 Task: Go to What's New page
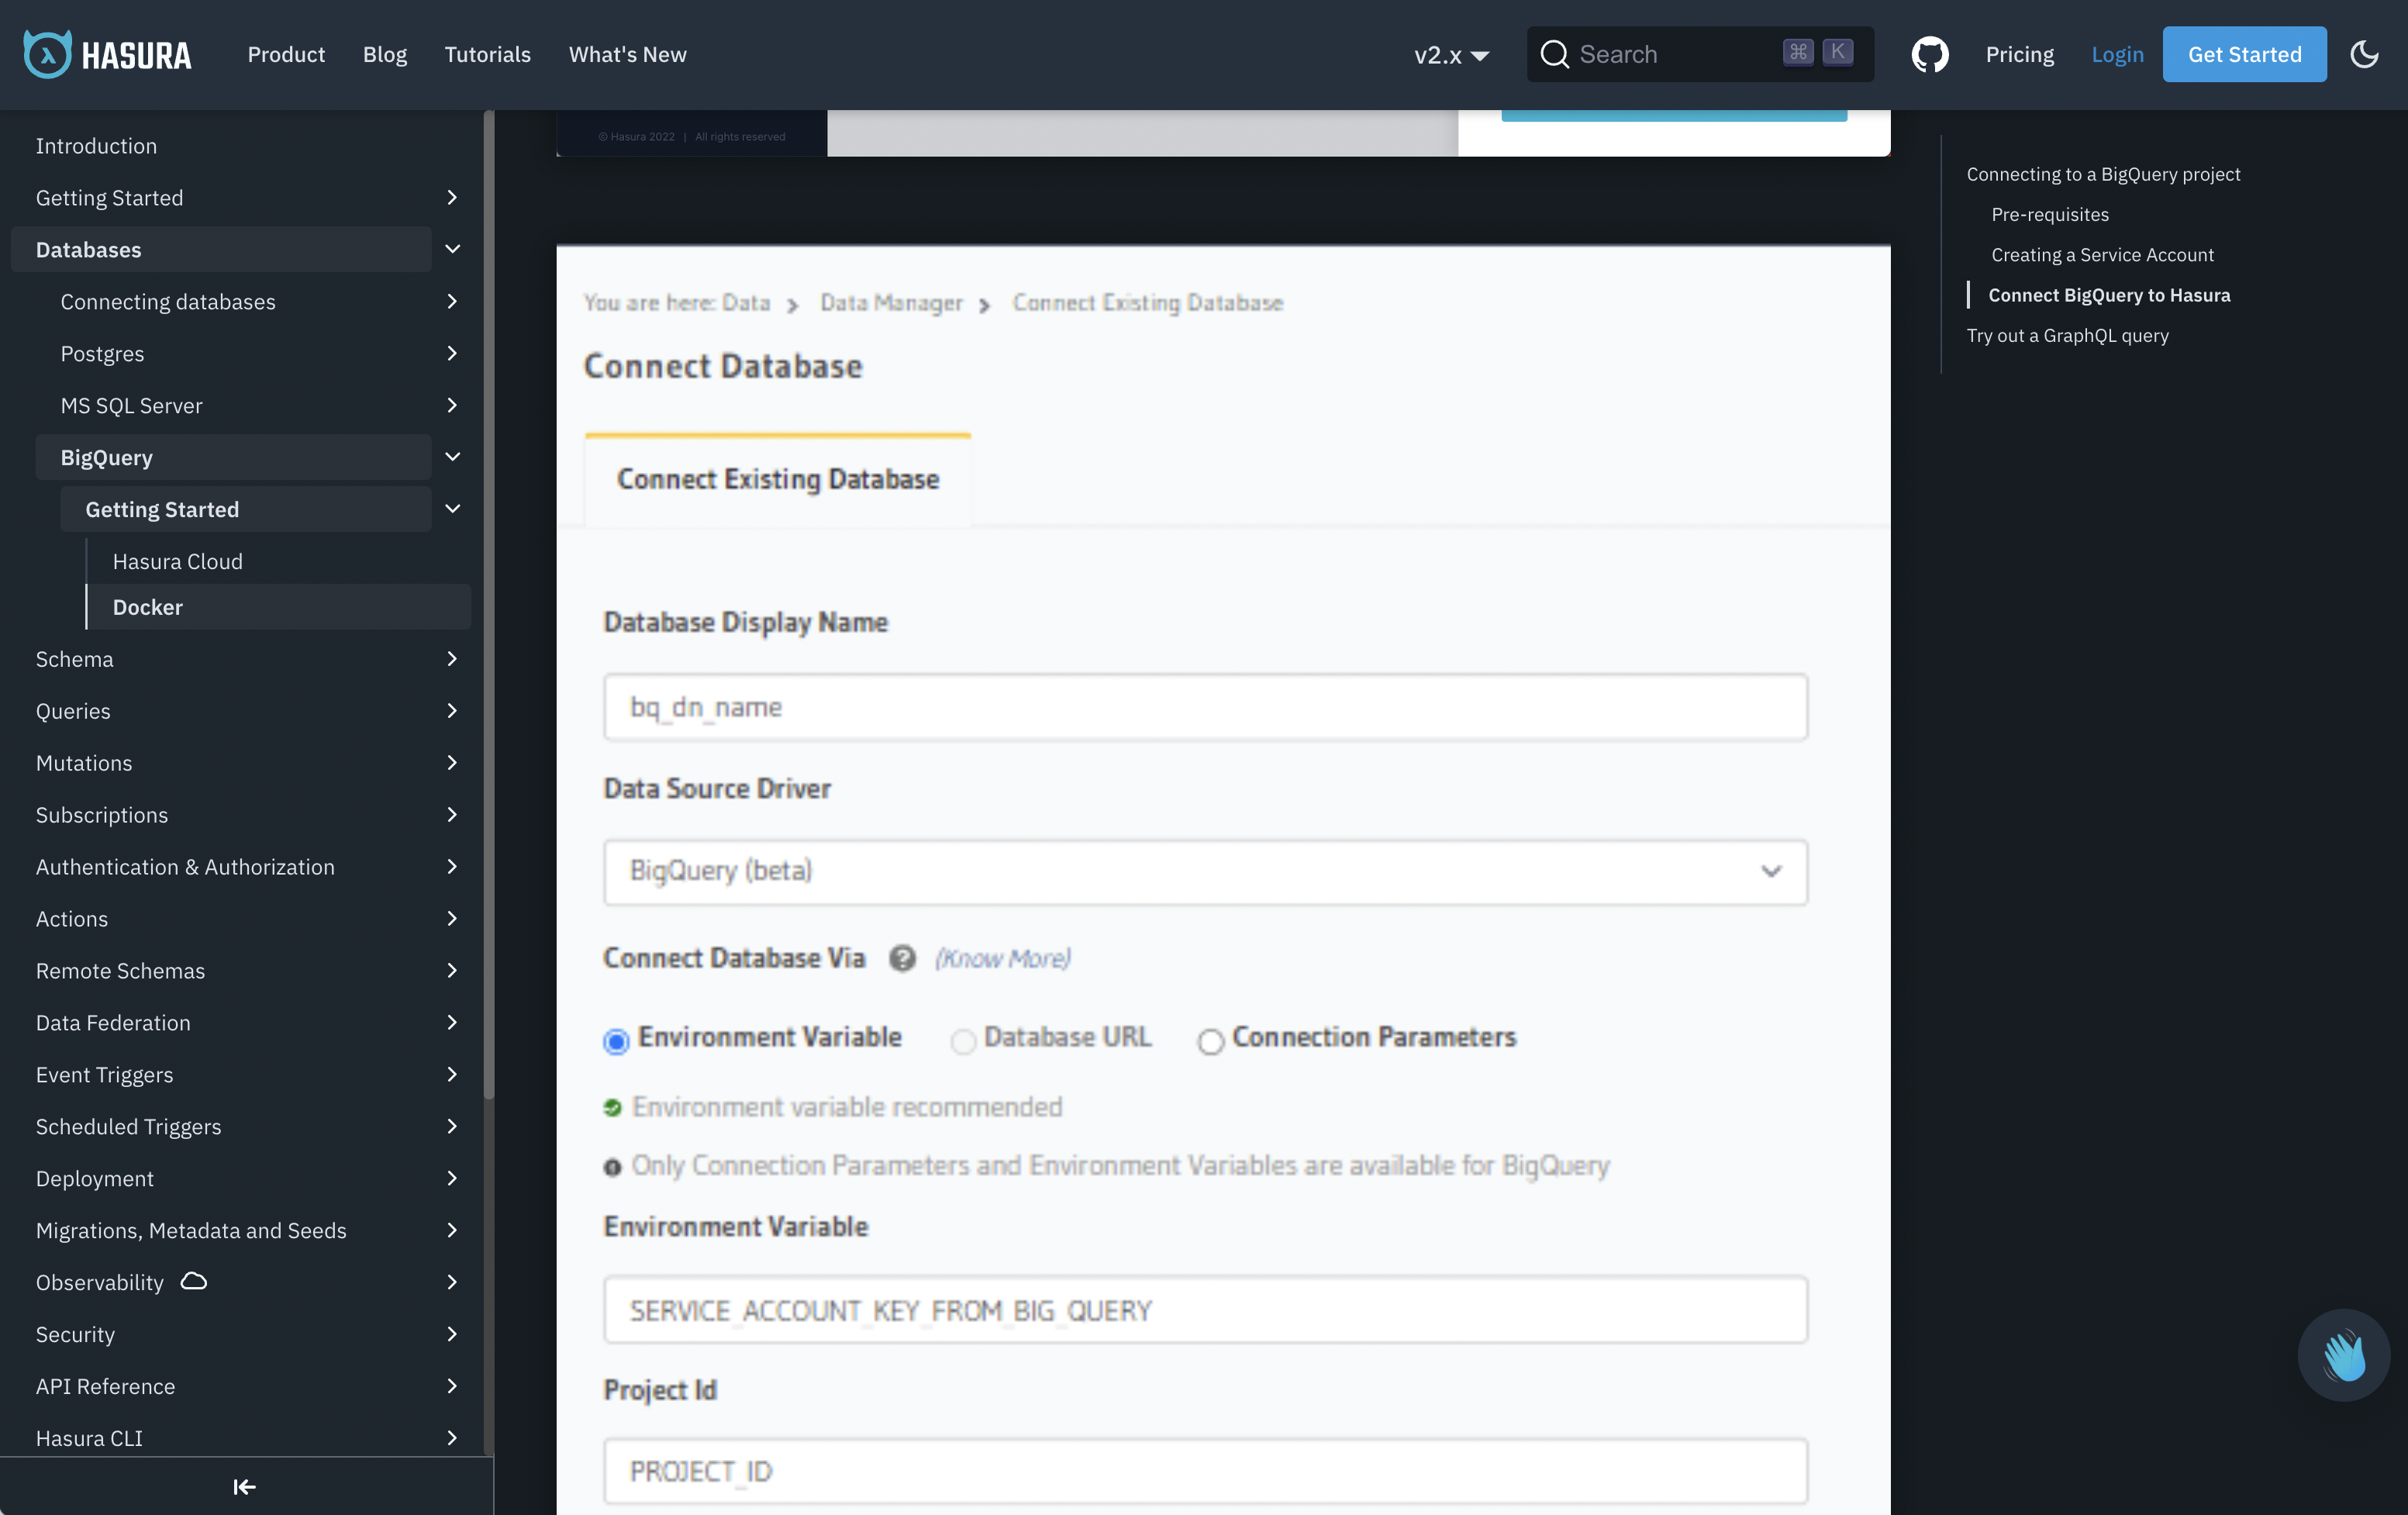(627, 54)
